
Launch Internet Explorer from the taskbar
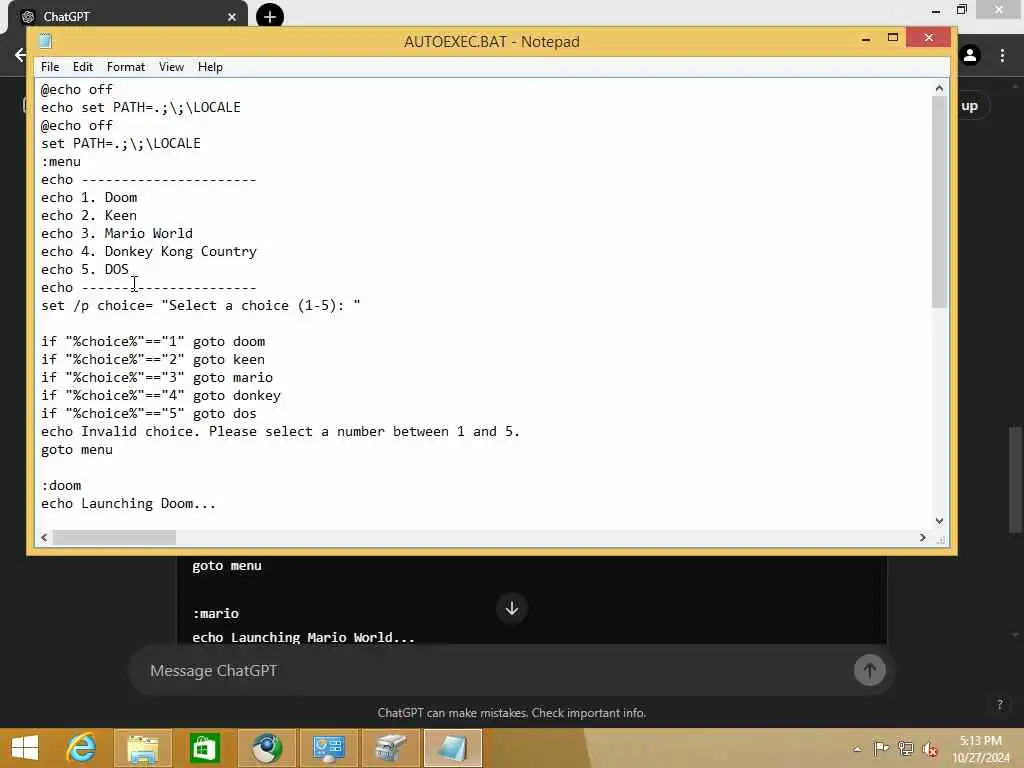pyautogui.click(x=81, y=748)
